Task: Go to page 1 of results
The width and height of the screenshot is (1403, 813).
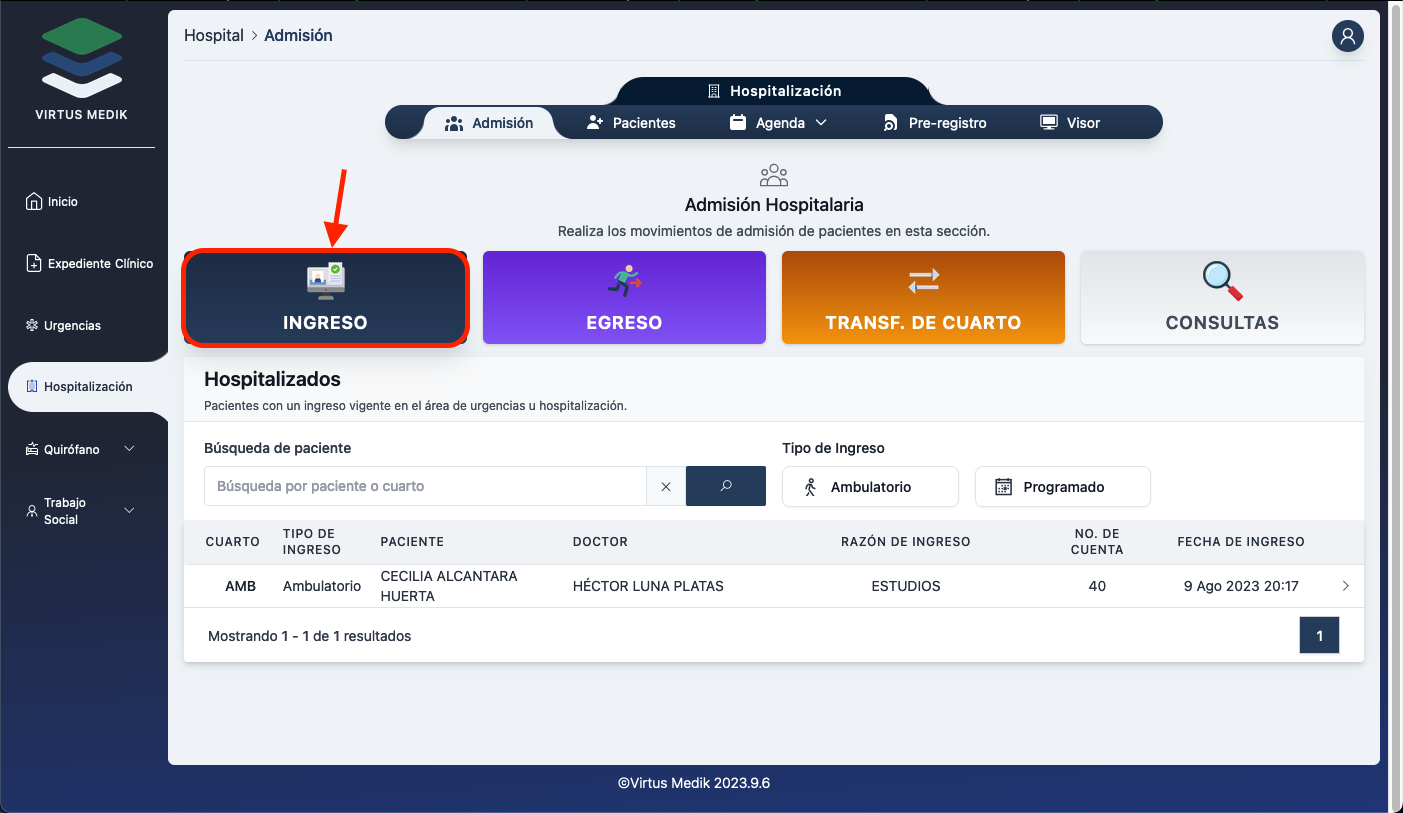Action: point(1319,636)
